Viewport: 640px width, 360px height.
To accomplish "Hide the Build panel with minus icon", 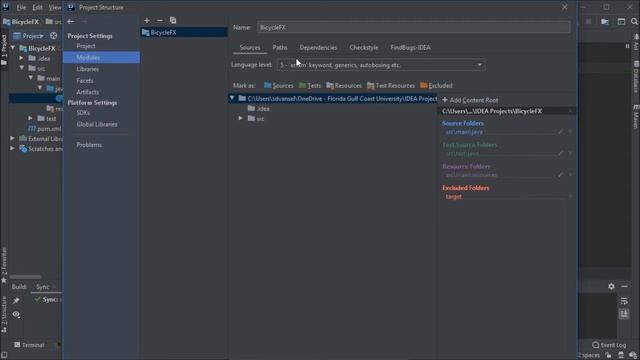I will [624, 287].
